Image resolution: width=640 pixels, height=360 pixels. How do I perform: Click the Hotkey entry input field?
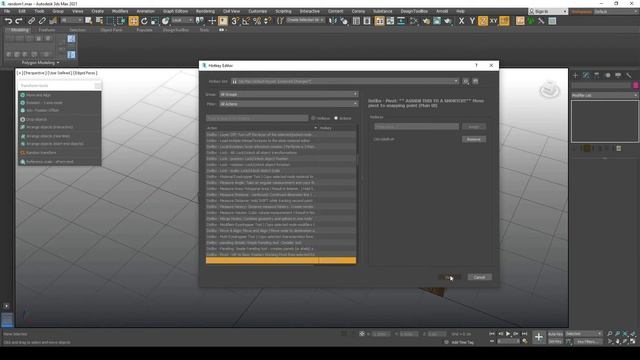pyautogui.click(x=416, y=127)
